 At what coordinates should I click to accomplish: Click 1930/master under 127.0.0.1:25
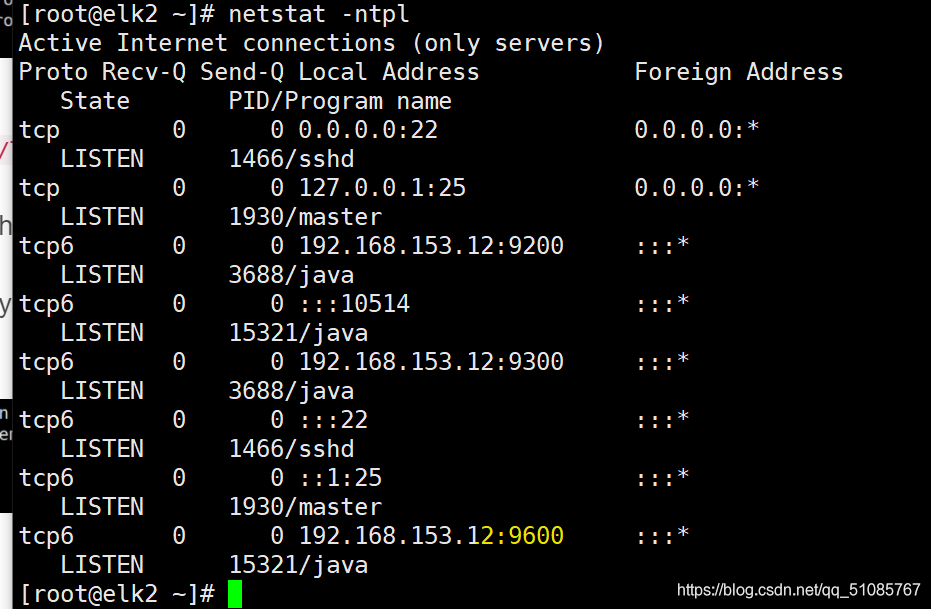pos(305,217)
